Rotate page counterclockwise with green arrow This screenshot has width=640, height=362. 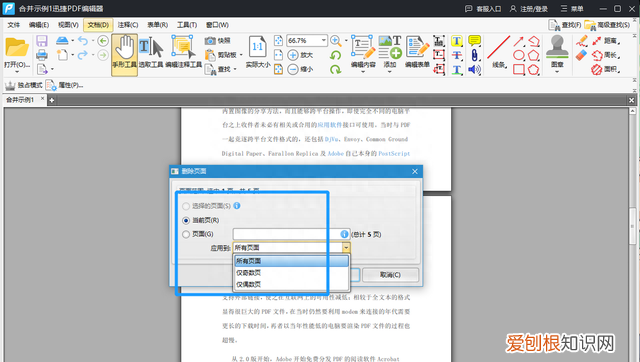tap(336, 55)
